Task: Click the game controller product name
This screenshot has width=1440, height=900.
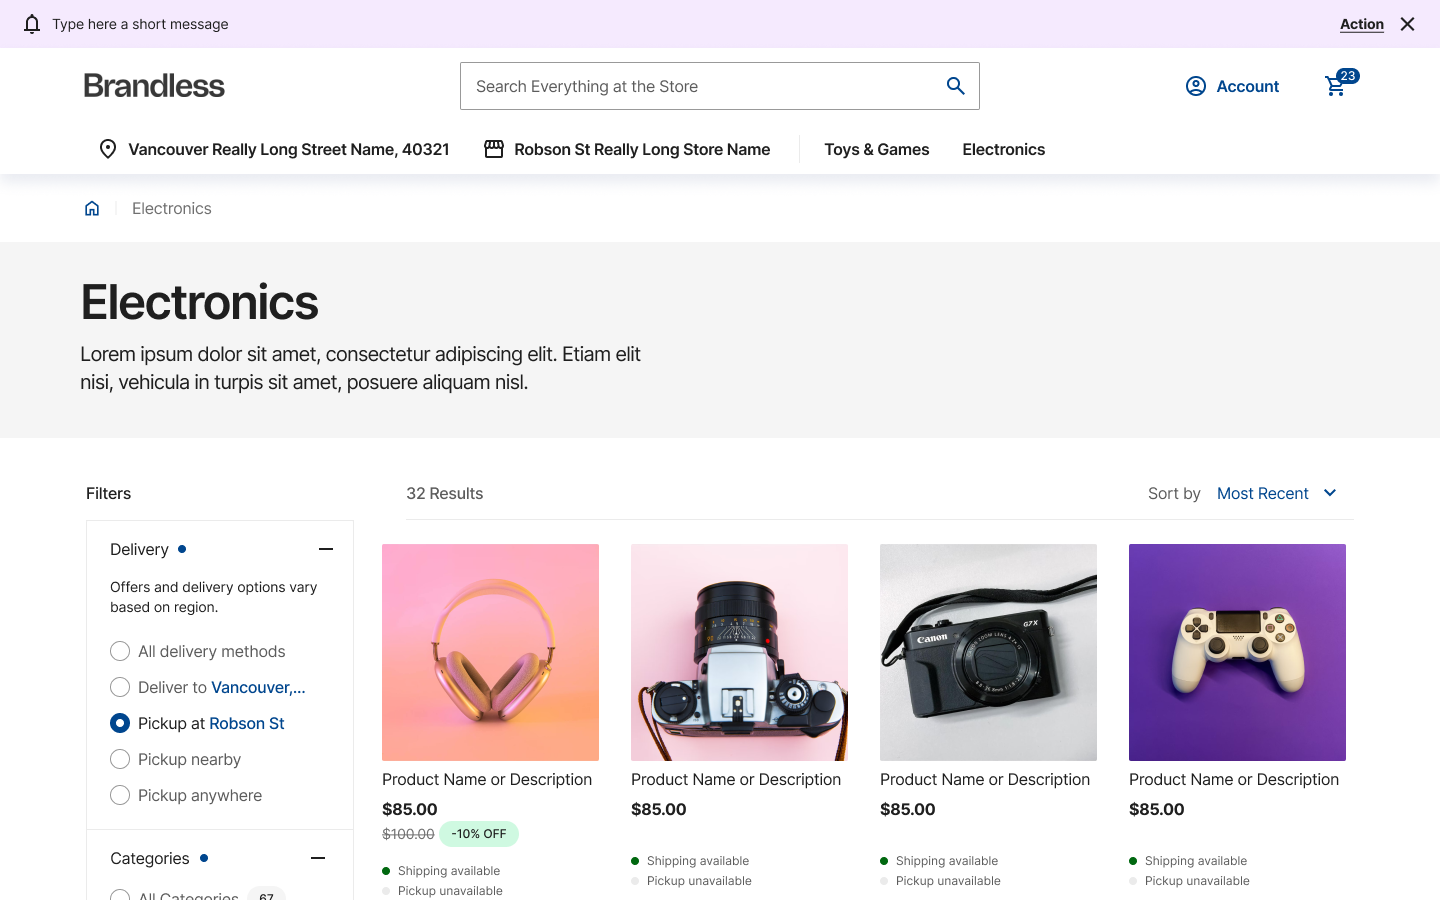Action: click(x=1234, y=779)
